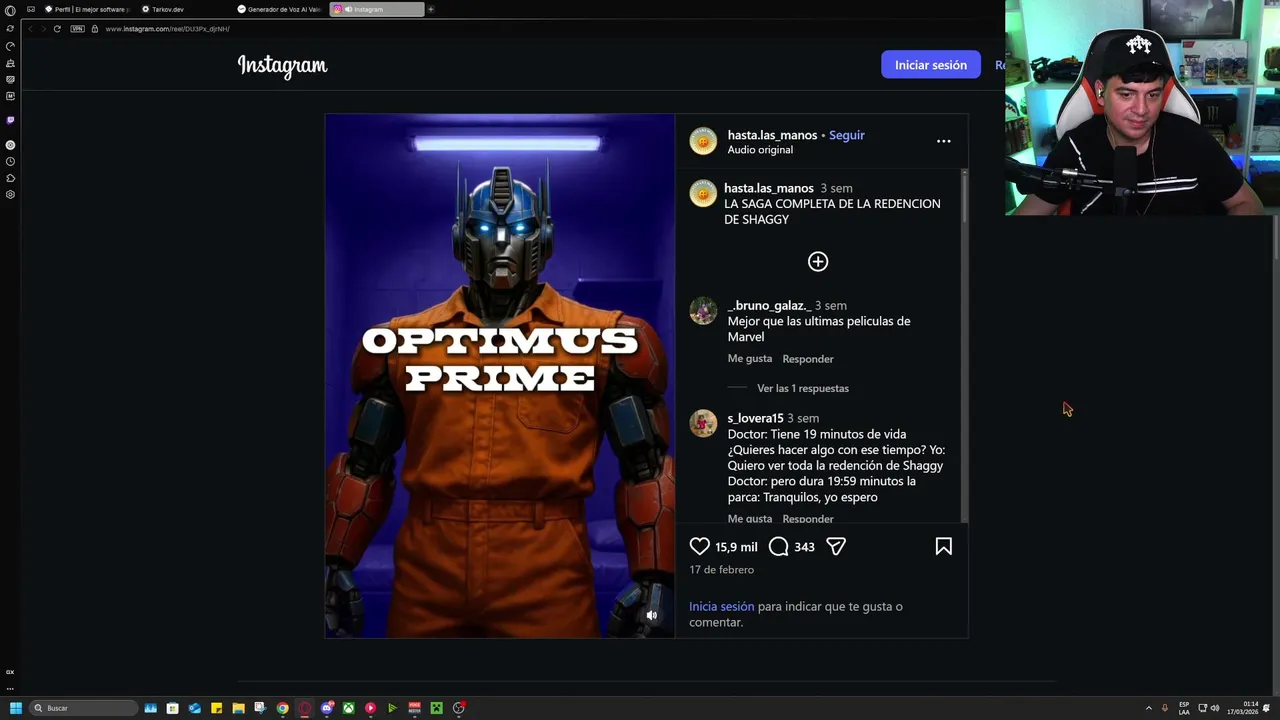
Task: Switch to the Tarkov.dev tab
Action: point(163,9)
